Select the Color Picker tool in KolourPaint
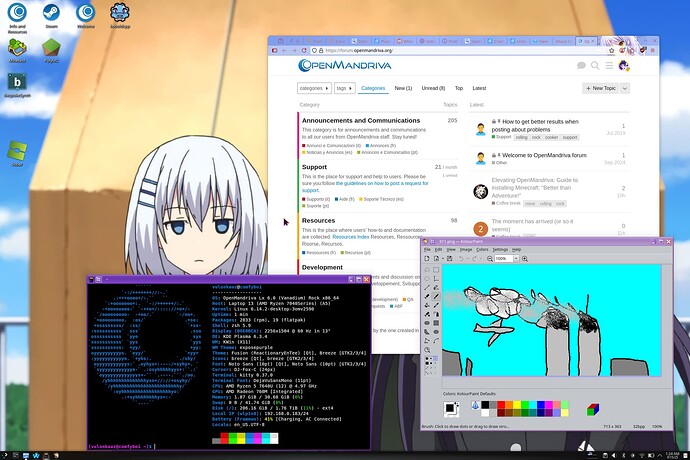Screen dimensions: 690x460 coord(436,305)
